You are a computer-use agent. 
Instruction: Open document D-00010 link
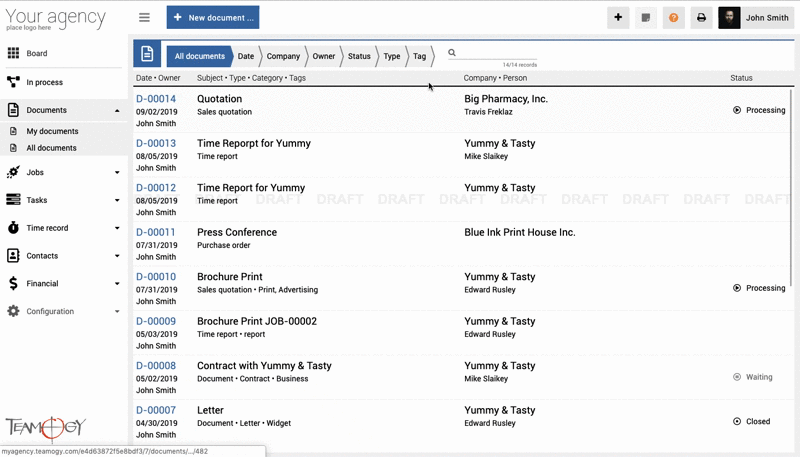pyautogui.click(x=156, y=276)
